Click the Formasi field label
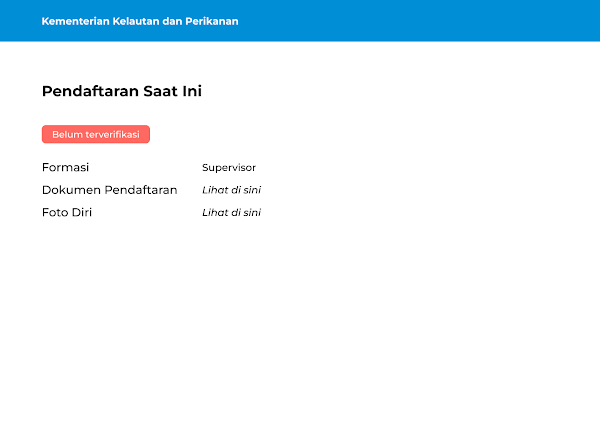600x427 pixels. 66,167
